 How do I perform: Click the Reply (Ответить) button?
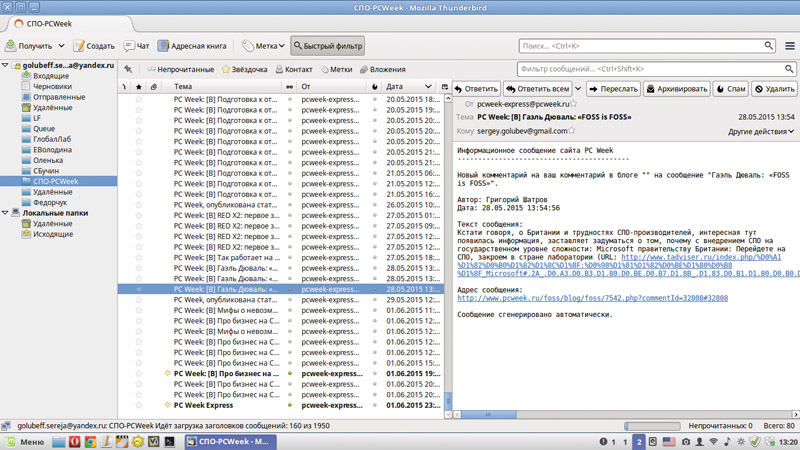tap(476, 89)
